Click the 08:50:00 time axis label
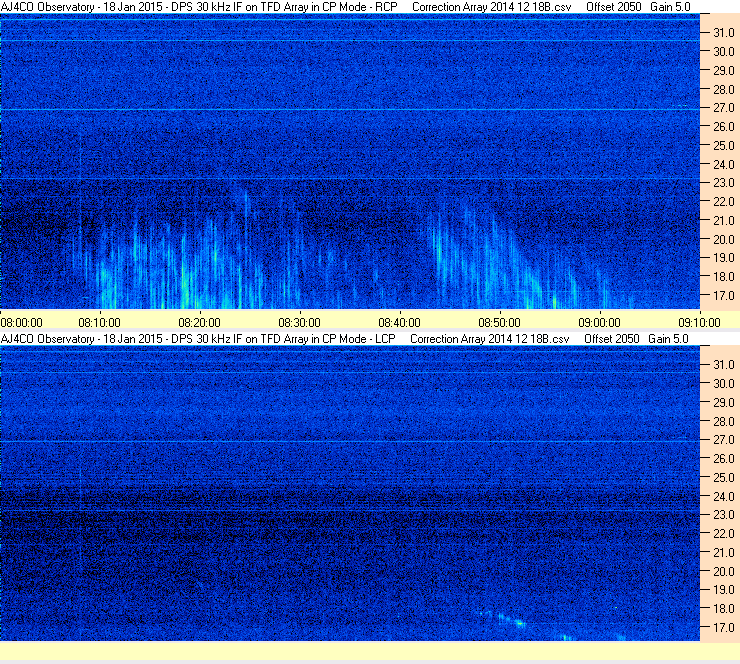The width and height of the screenshot is (740, 664). [499, 323]
